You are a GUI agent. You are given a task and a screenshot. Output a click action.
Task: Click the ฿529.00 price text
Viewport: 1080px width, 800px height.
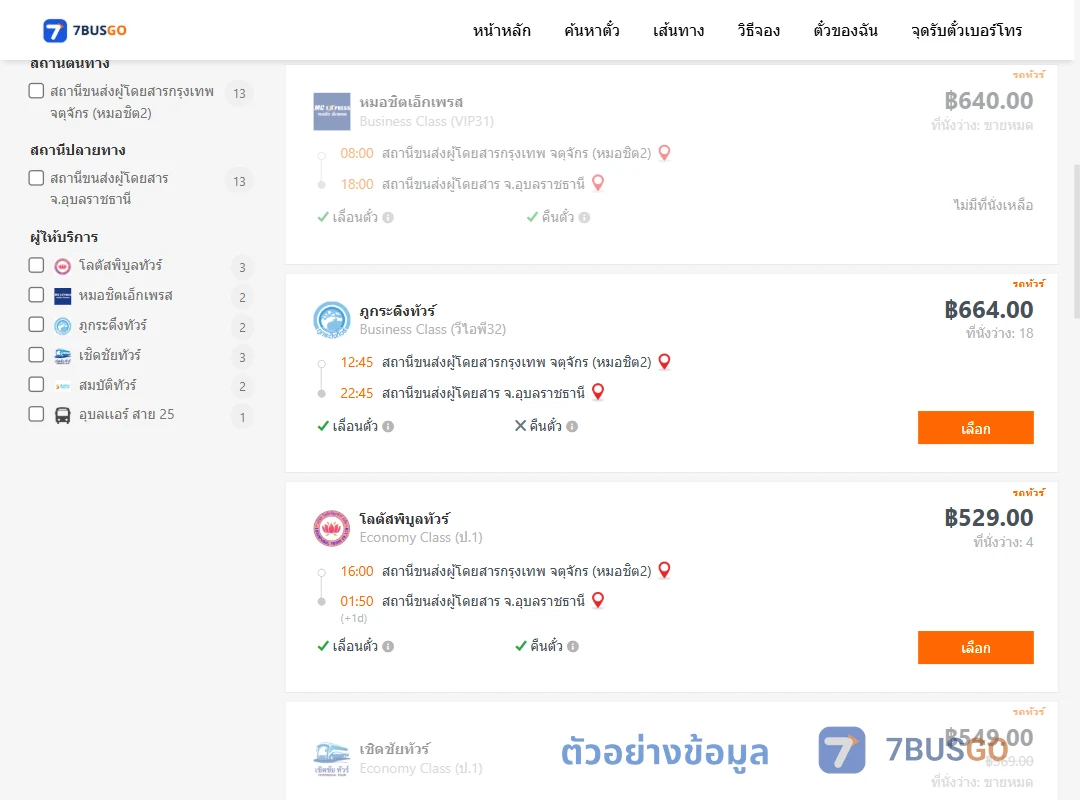click(x=988, y=517)
